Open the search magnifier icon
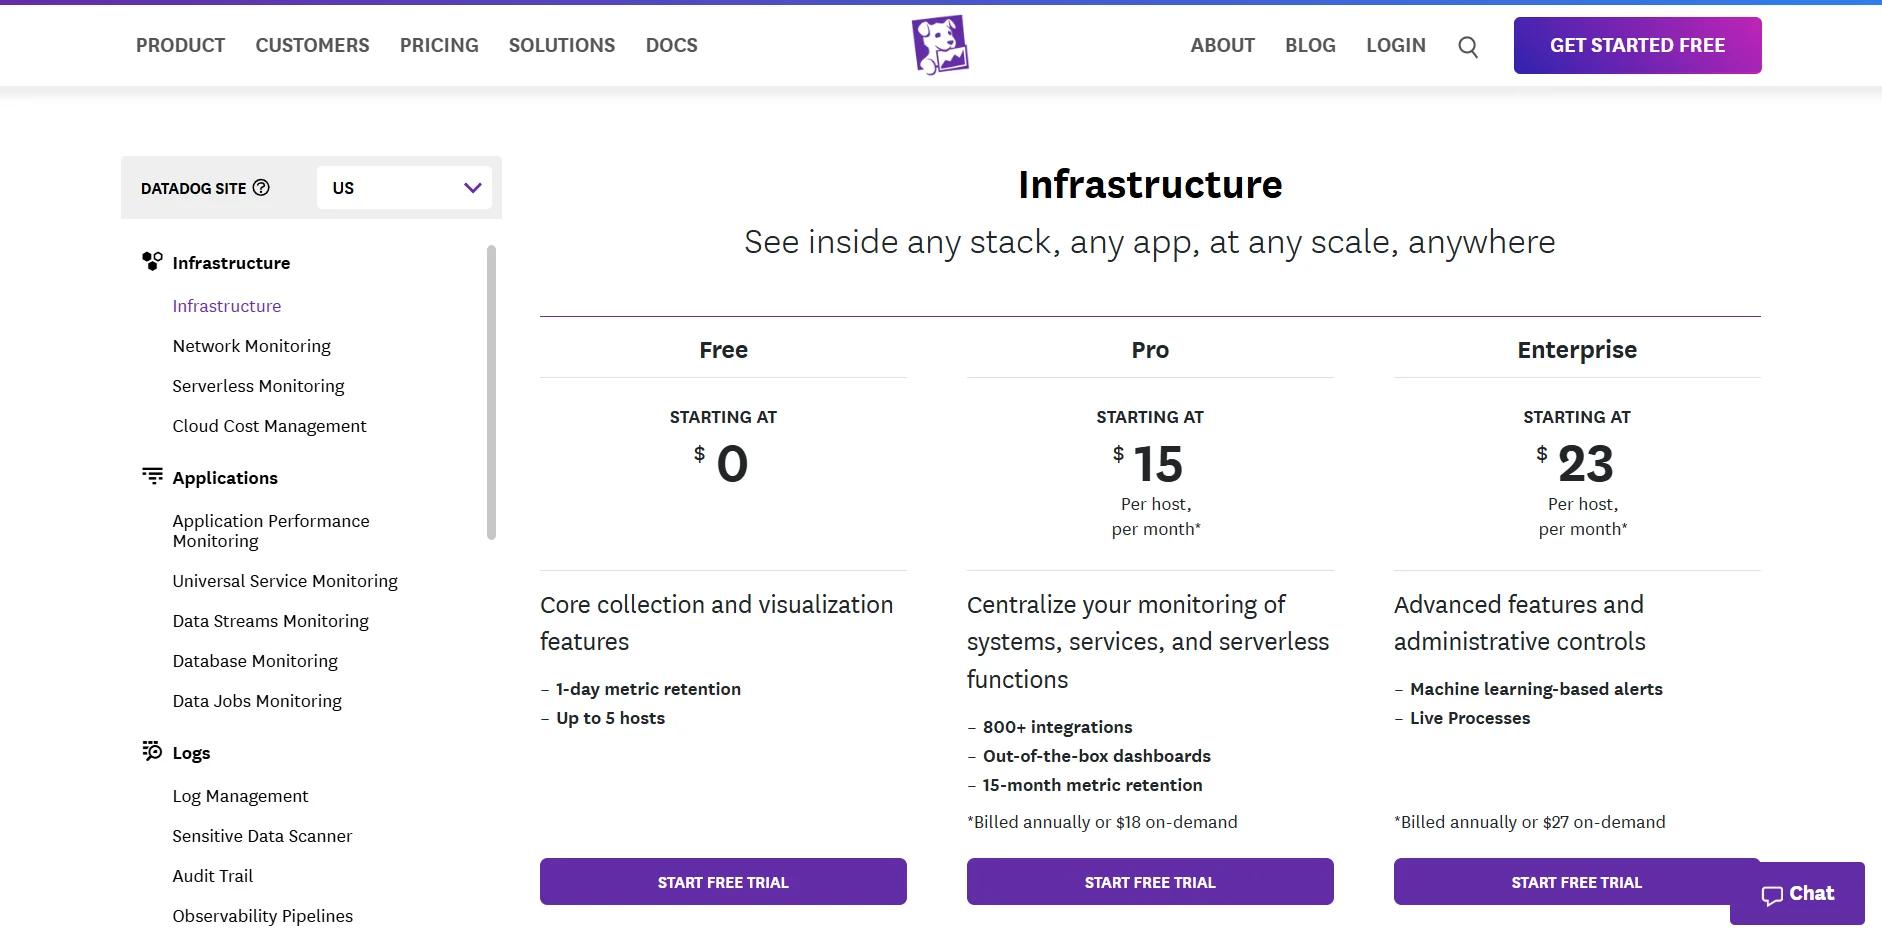Screen dimensions: 1882x934 [1468, 46]
